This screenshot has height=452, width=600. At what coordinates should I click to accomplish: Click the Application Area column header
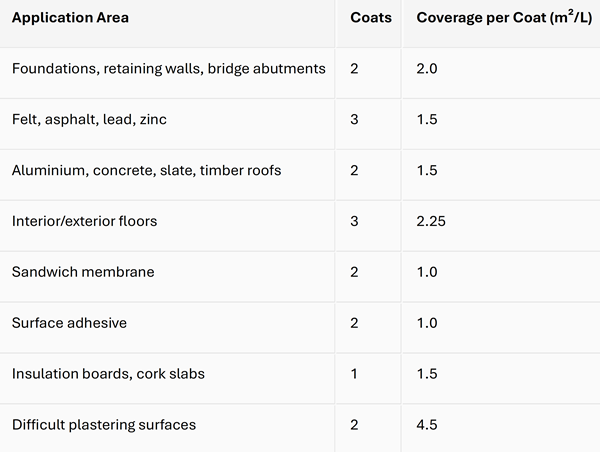coord(70,18)
